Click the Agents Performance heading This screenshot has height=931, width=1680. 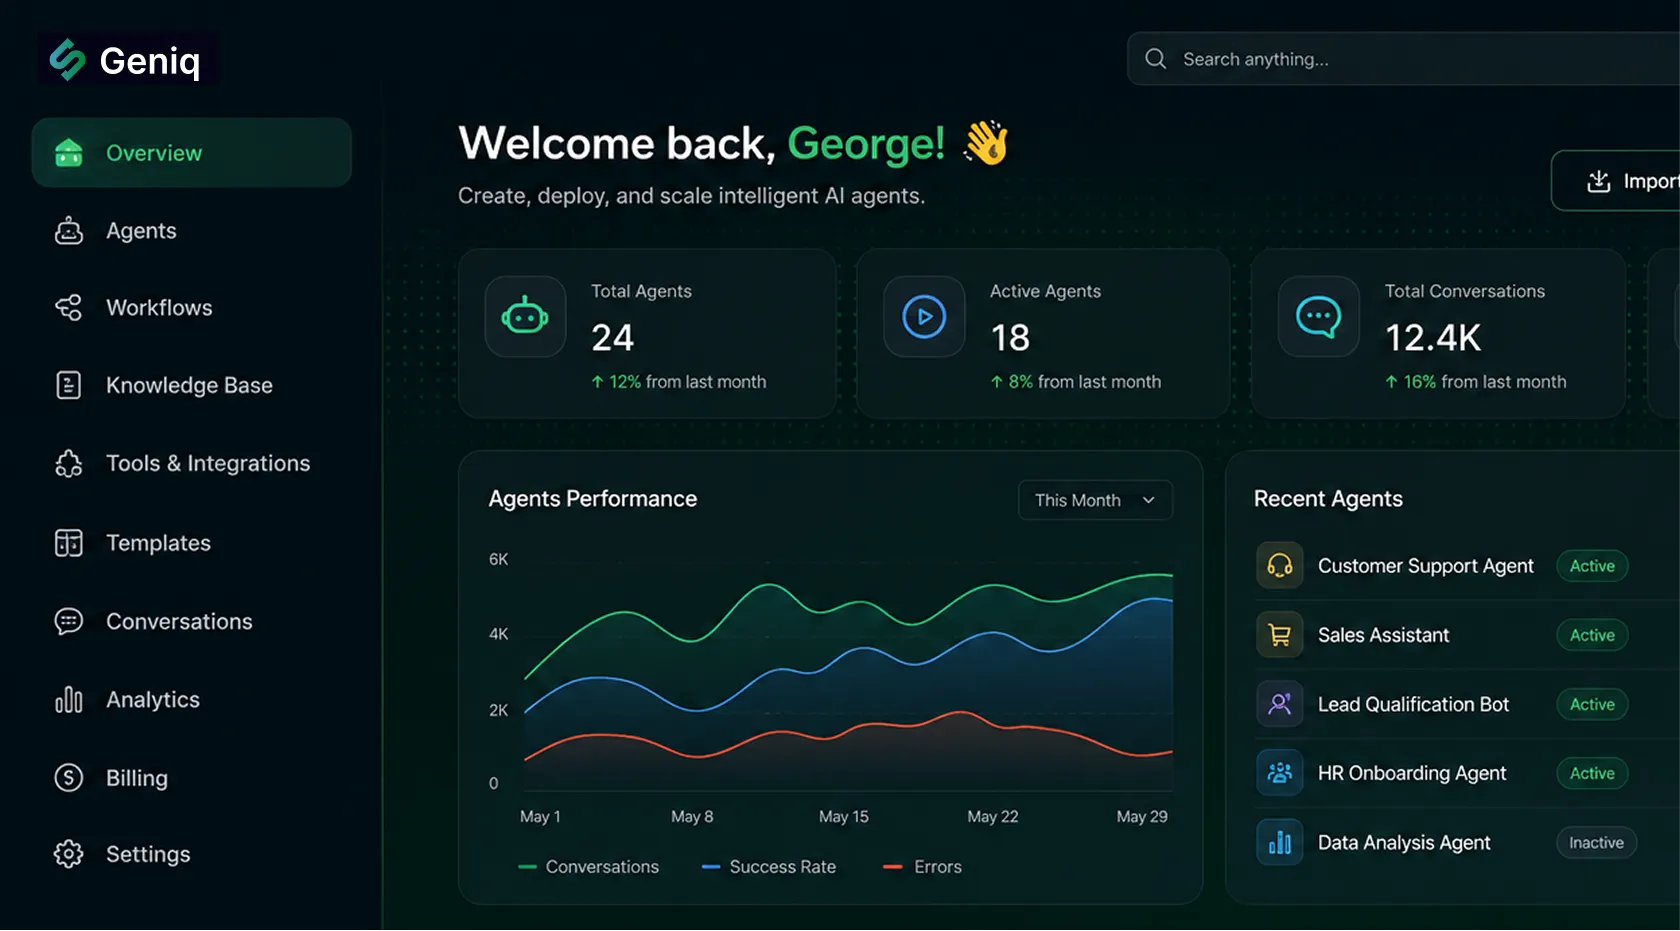(593, 499)
